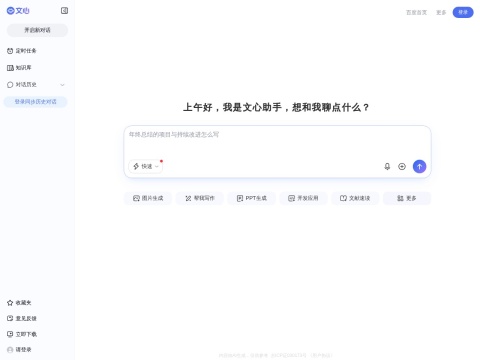Expand the 对话历史 chevron
The height and width of the screenshot is (360, 480).
(62, 85)
